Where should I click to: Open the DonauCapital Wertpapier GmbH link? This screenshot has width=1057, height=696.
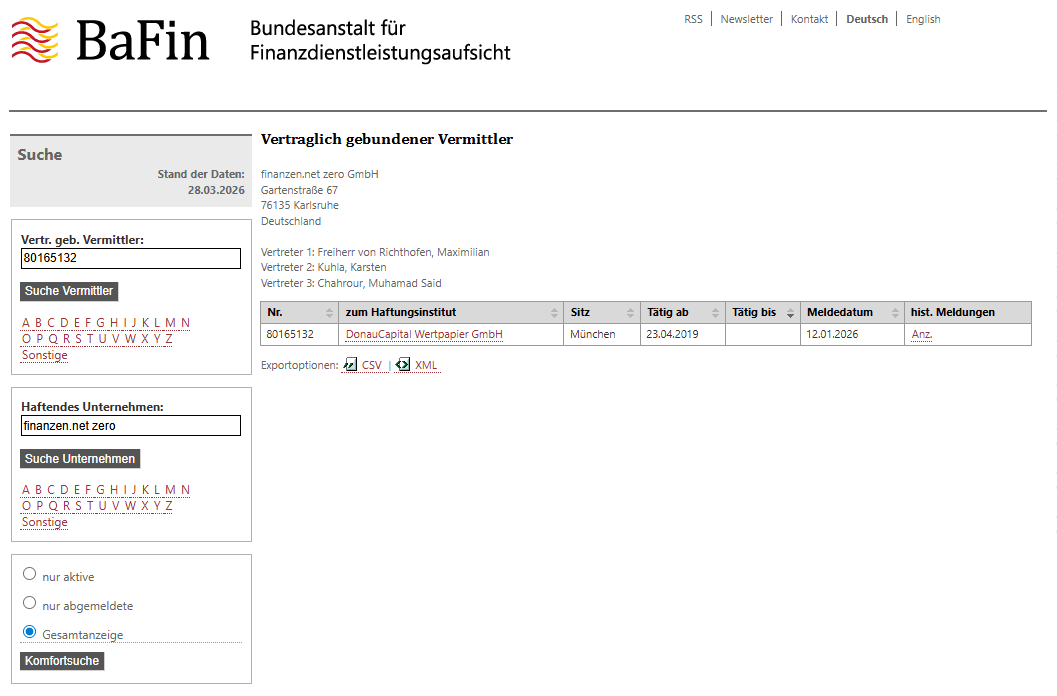(424, 334)
